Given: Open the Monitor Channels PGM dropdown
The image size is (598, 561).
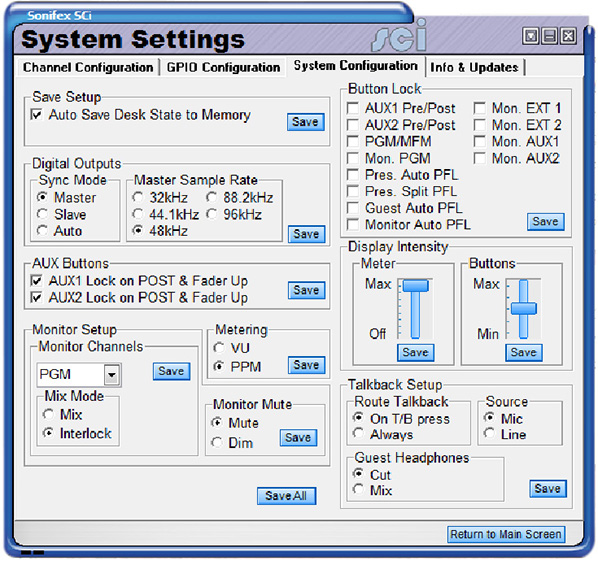Looking at the screenshot, I should coord(112,375).
